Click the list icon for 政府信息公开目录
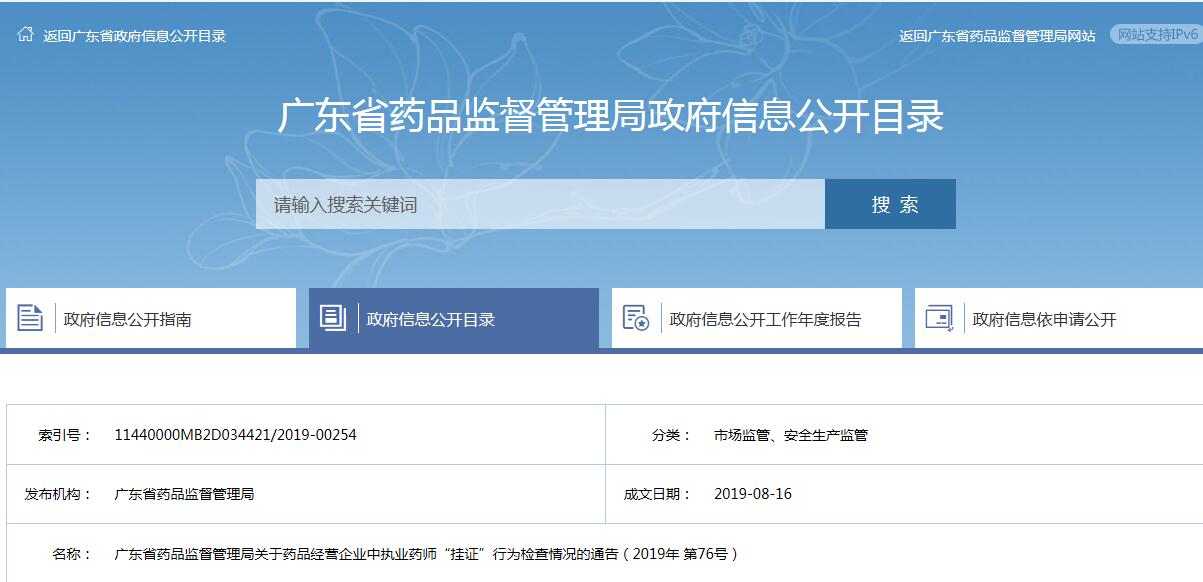This screenshot has height=582, width=1203. coord(332,318)
